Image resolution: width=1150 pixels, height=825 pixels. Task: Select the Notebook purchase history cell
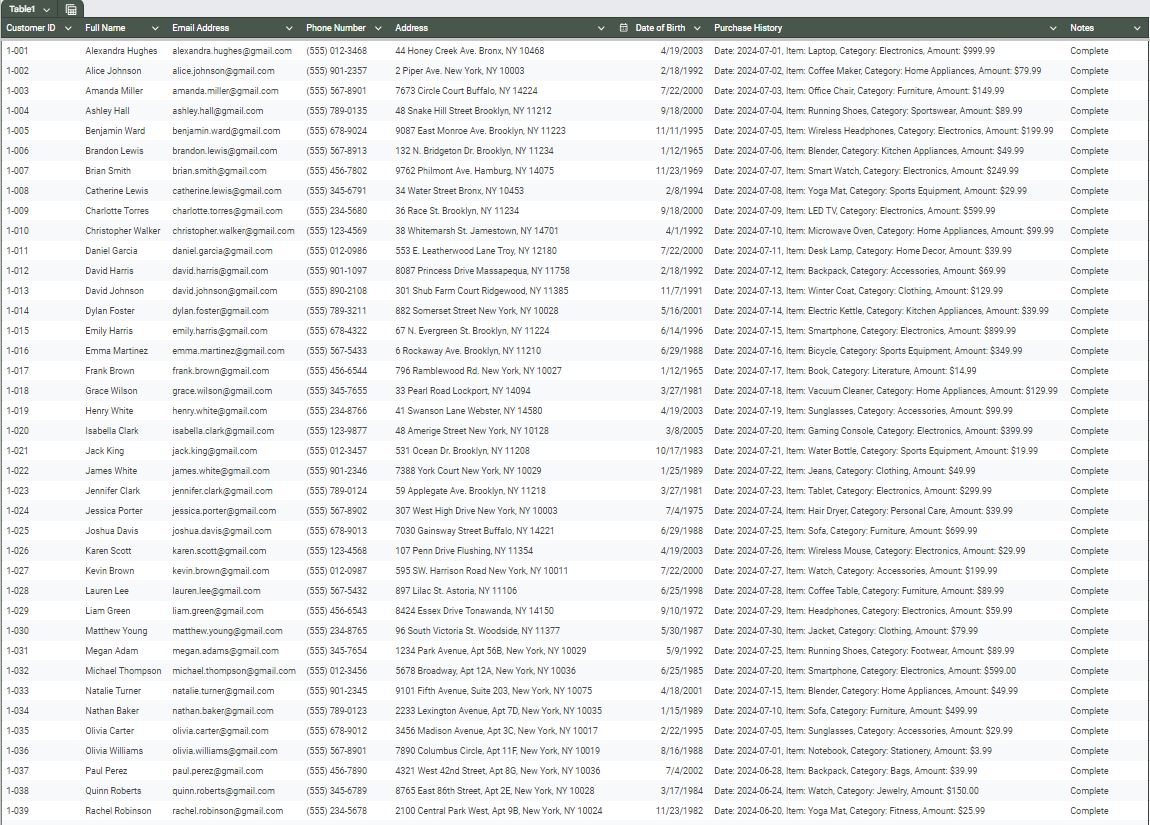pyautogui.click(x=853, y=751)
